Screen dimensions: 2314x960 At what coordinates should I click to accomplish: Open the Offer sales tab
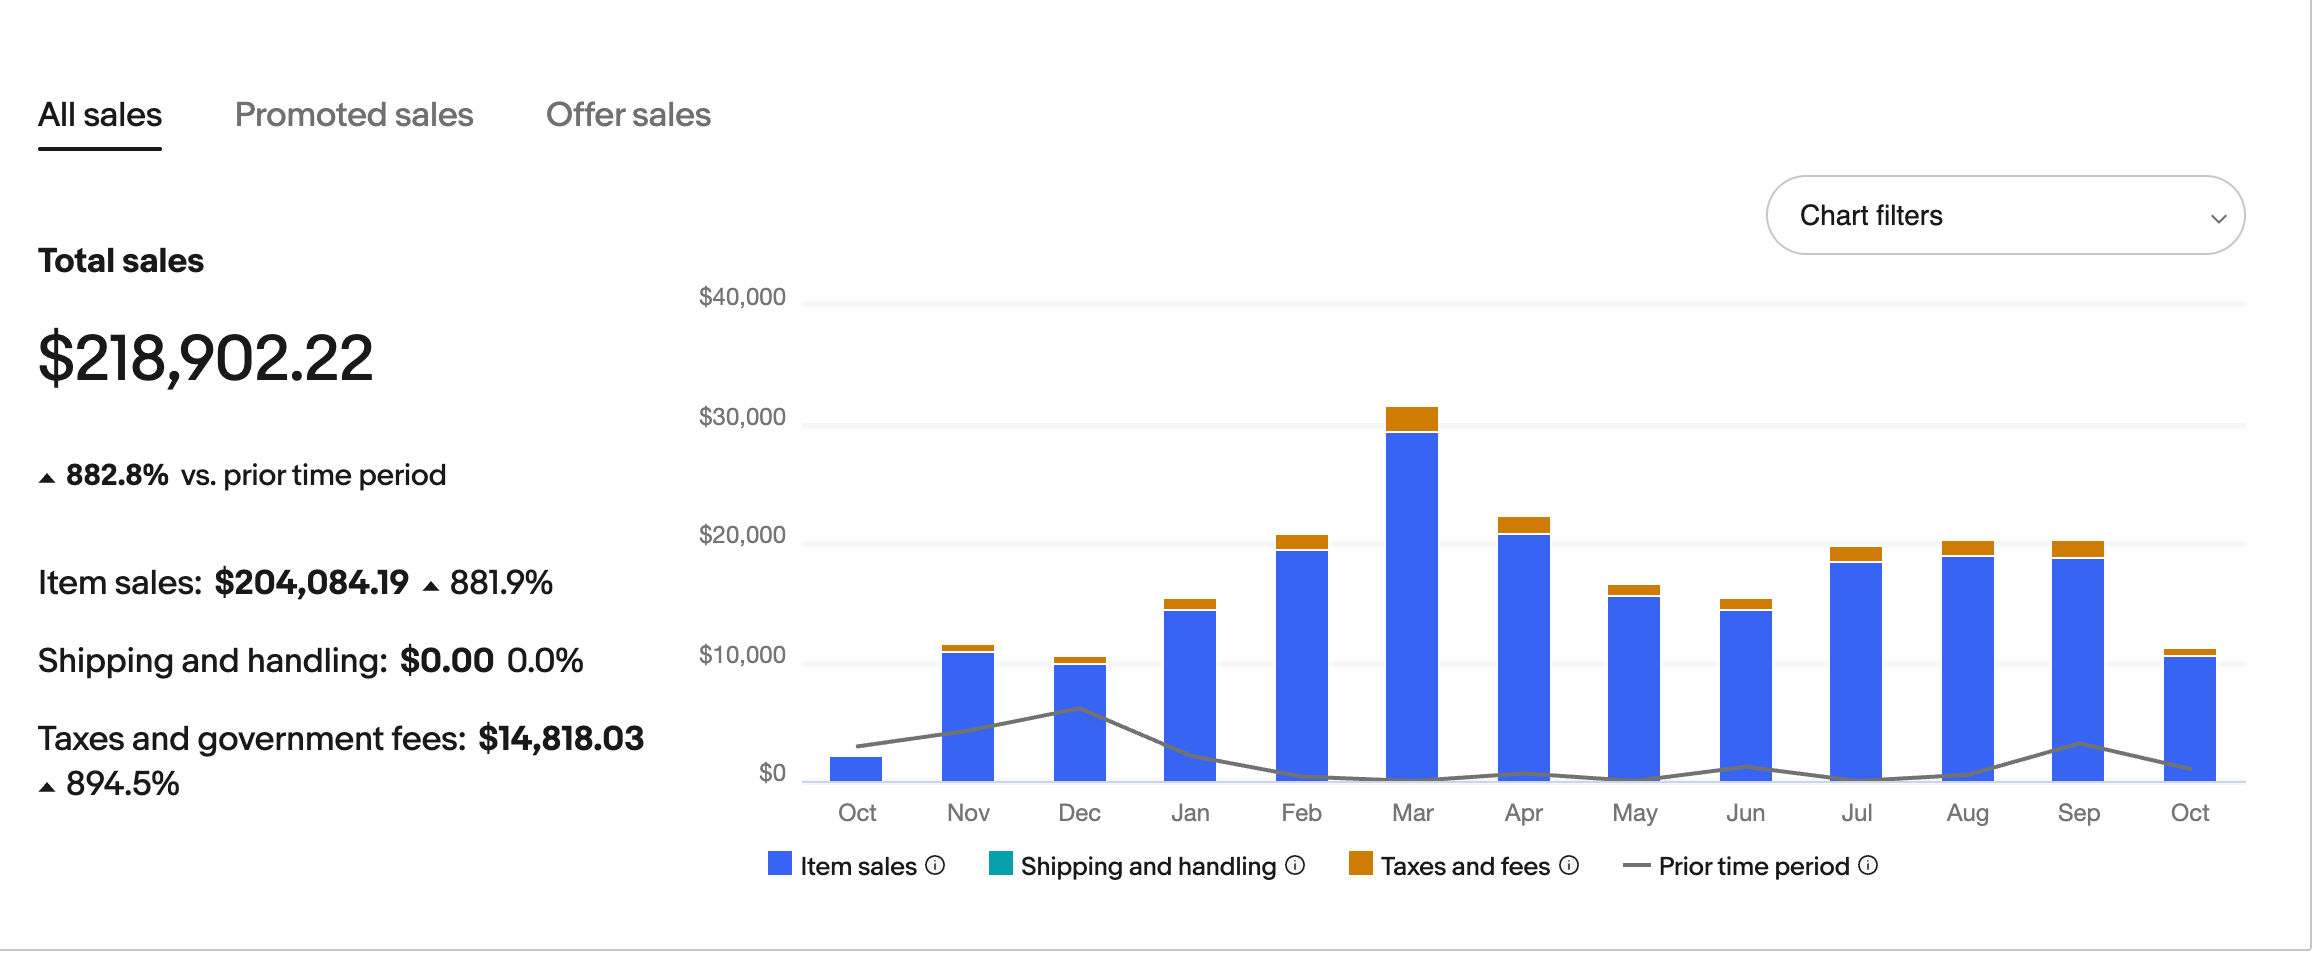click(x=627, y=114)
